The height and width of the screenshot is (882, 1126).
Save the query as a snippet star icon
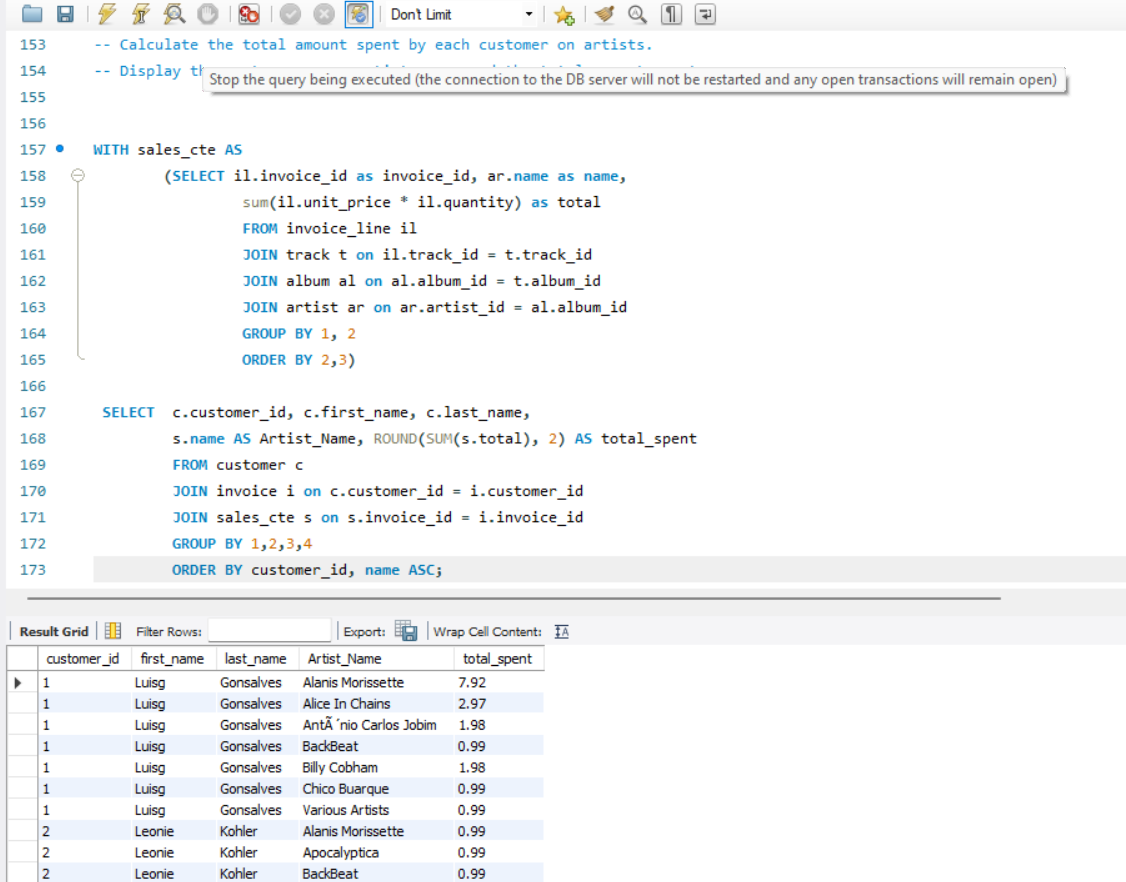pyautogui.click(x=564, y=14)
